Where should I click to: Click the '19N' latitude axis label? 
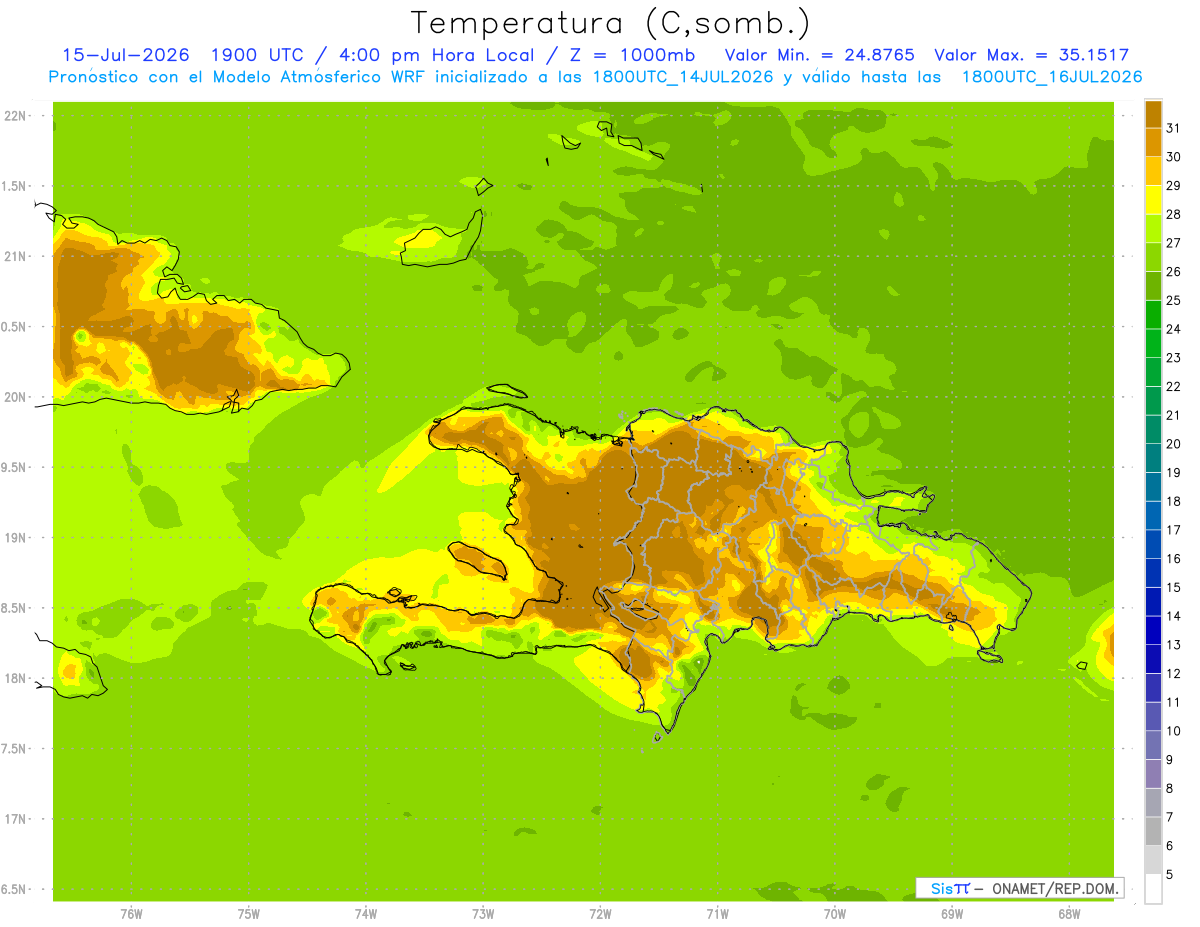point(14,537)
